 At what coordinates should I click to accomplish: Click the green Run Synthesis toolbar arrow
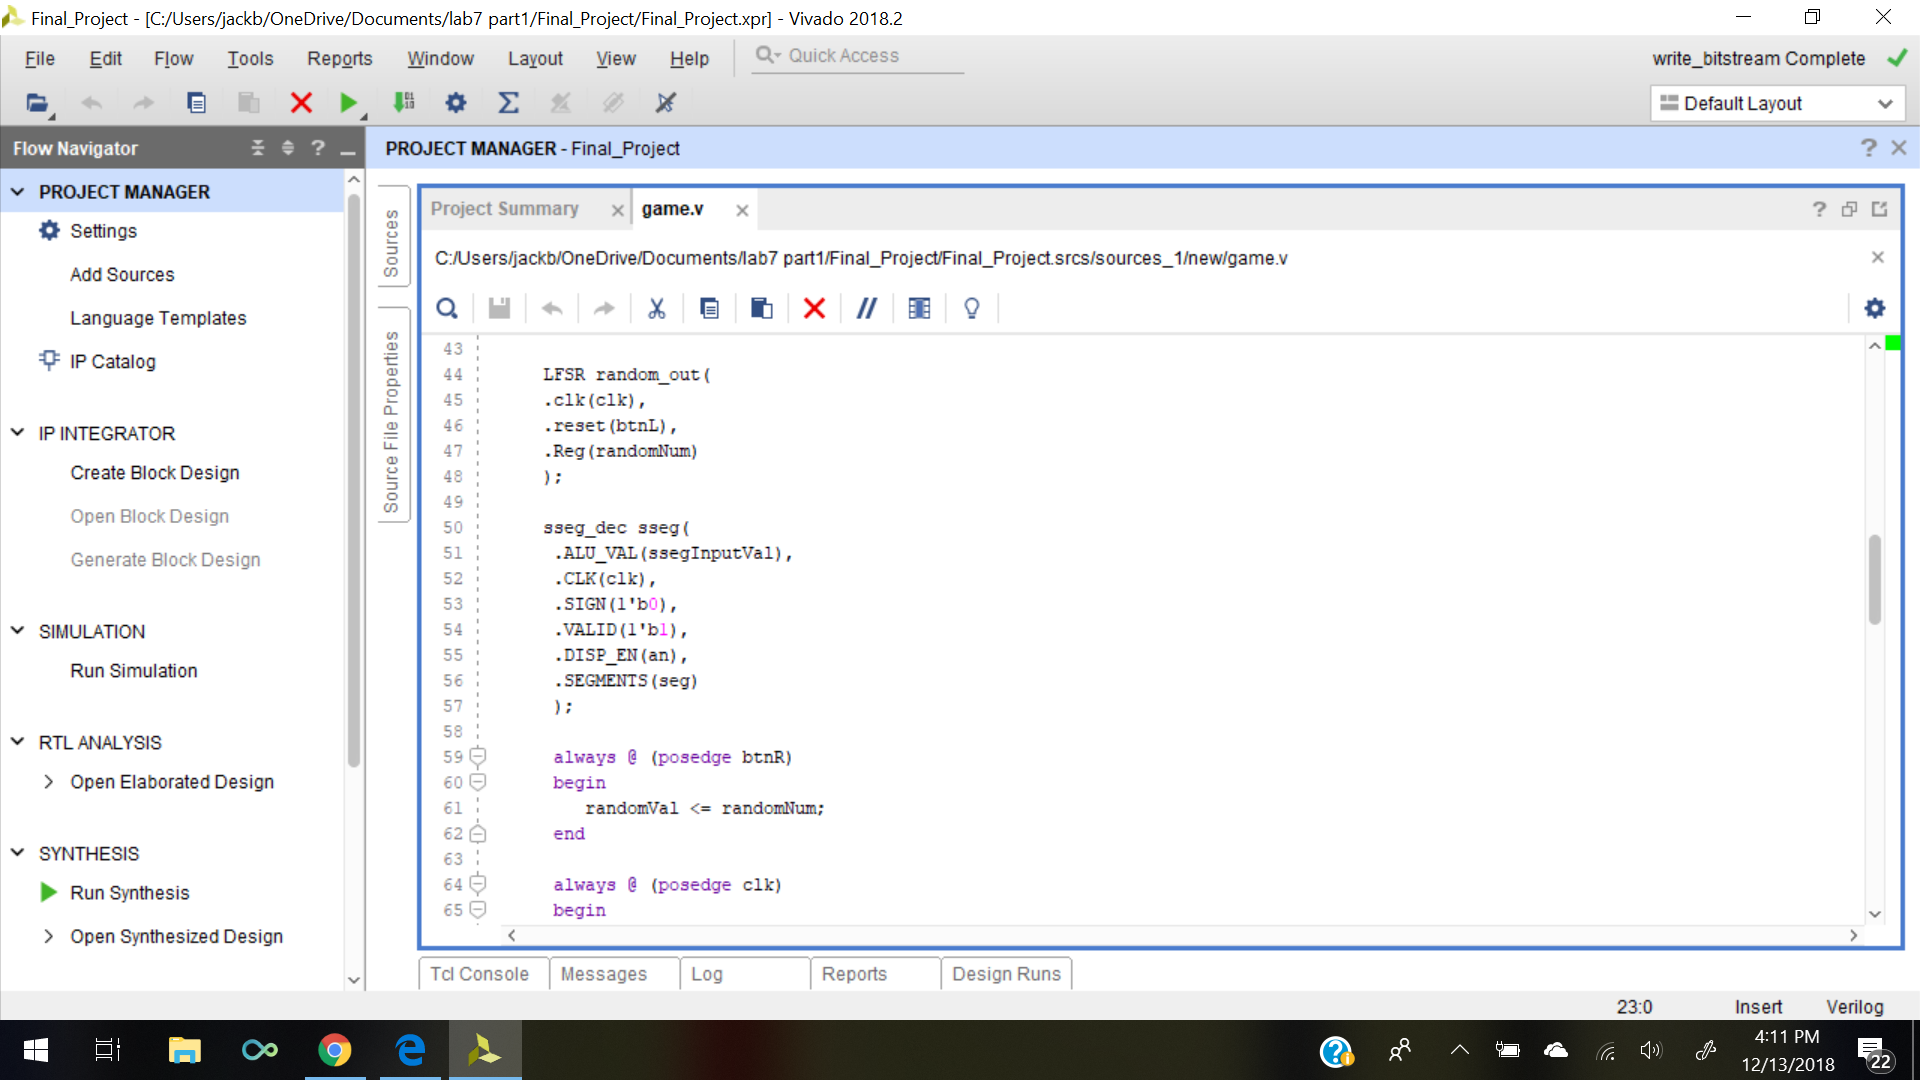coord(348,103)
